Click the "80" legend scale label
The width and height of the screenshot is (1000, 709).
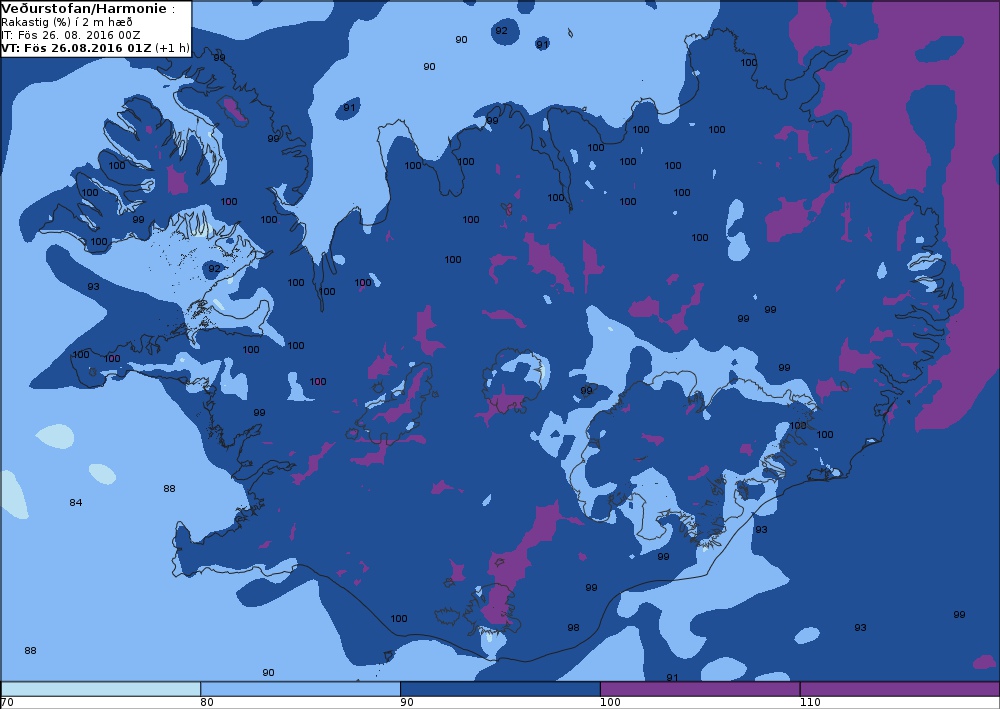click(207, 703)
